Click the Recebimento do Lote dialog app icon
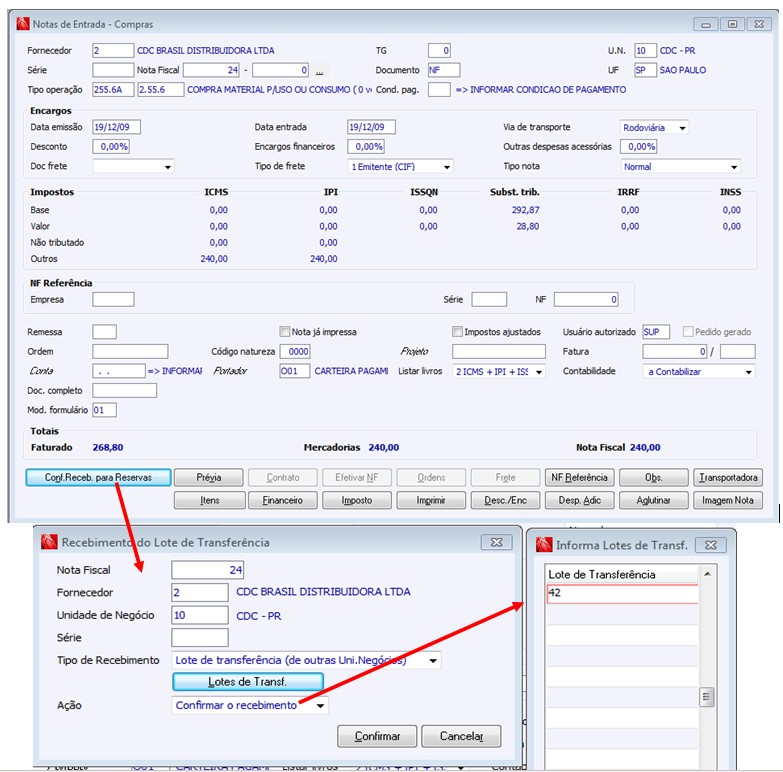The width and height of the screenshot is (783, 772). [49, 542]
